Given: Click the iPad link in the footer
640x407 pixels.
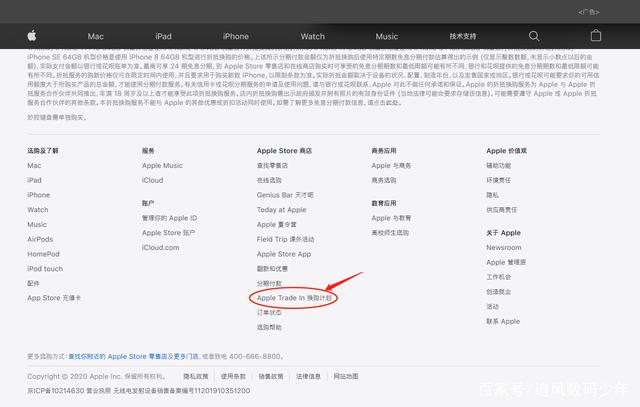Looking at the screenshot, I should pos(34,180).
